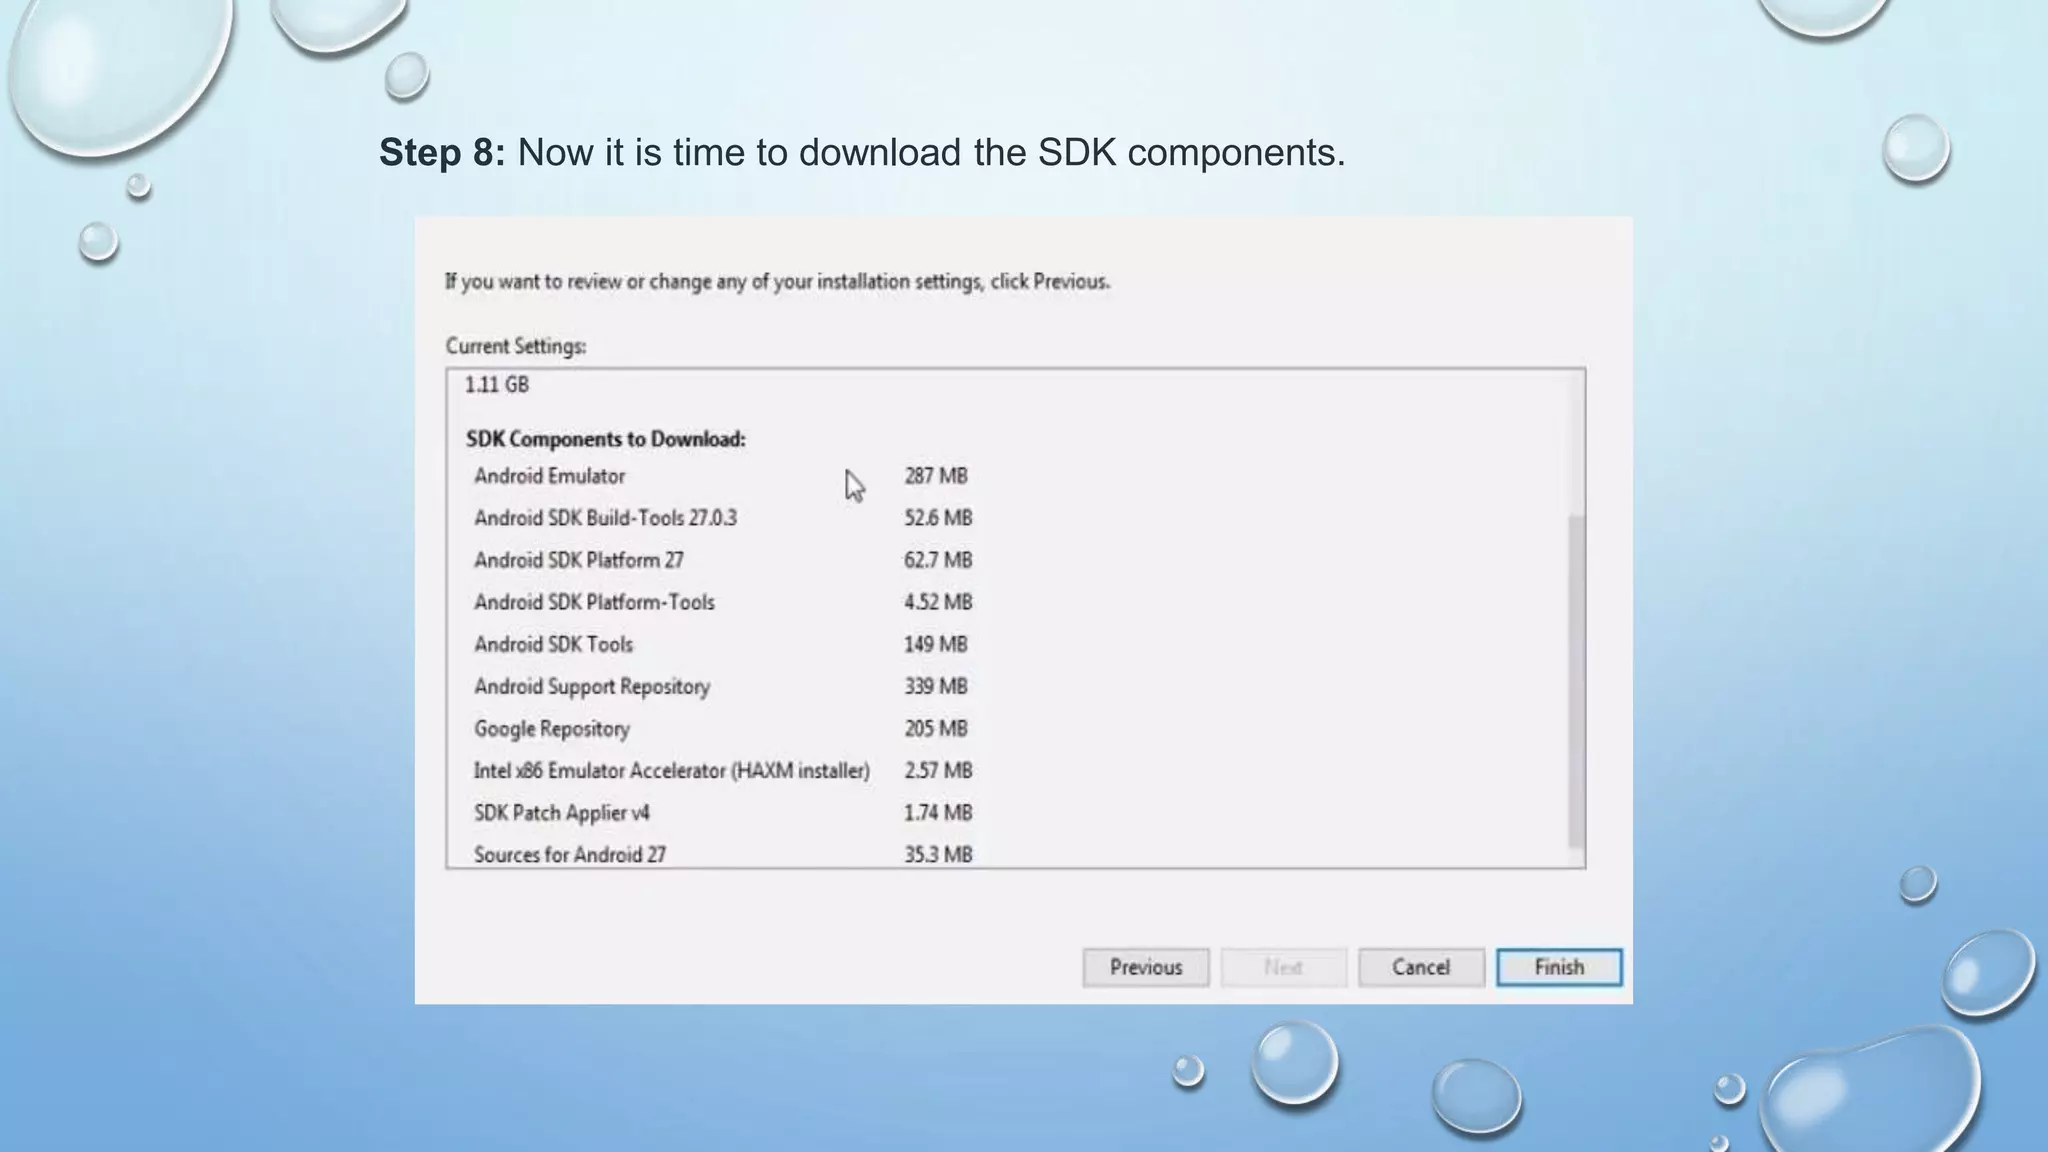Click the greyed-out Next button
This screenshot has height=1152, width=2048.
[x=1283, y=967]
